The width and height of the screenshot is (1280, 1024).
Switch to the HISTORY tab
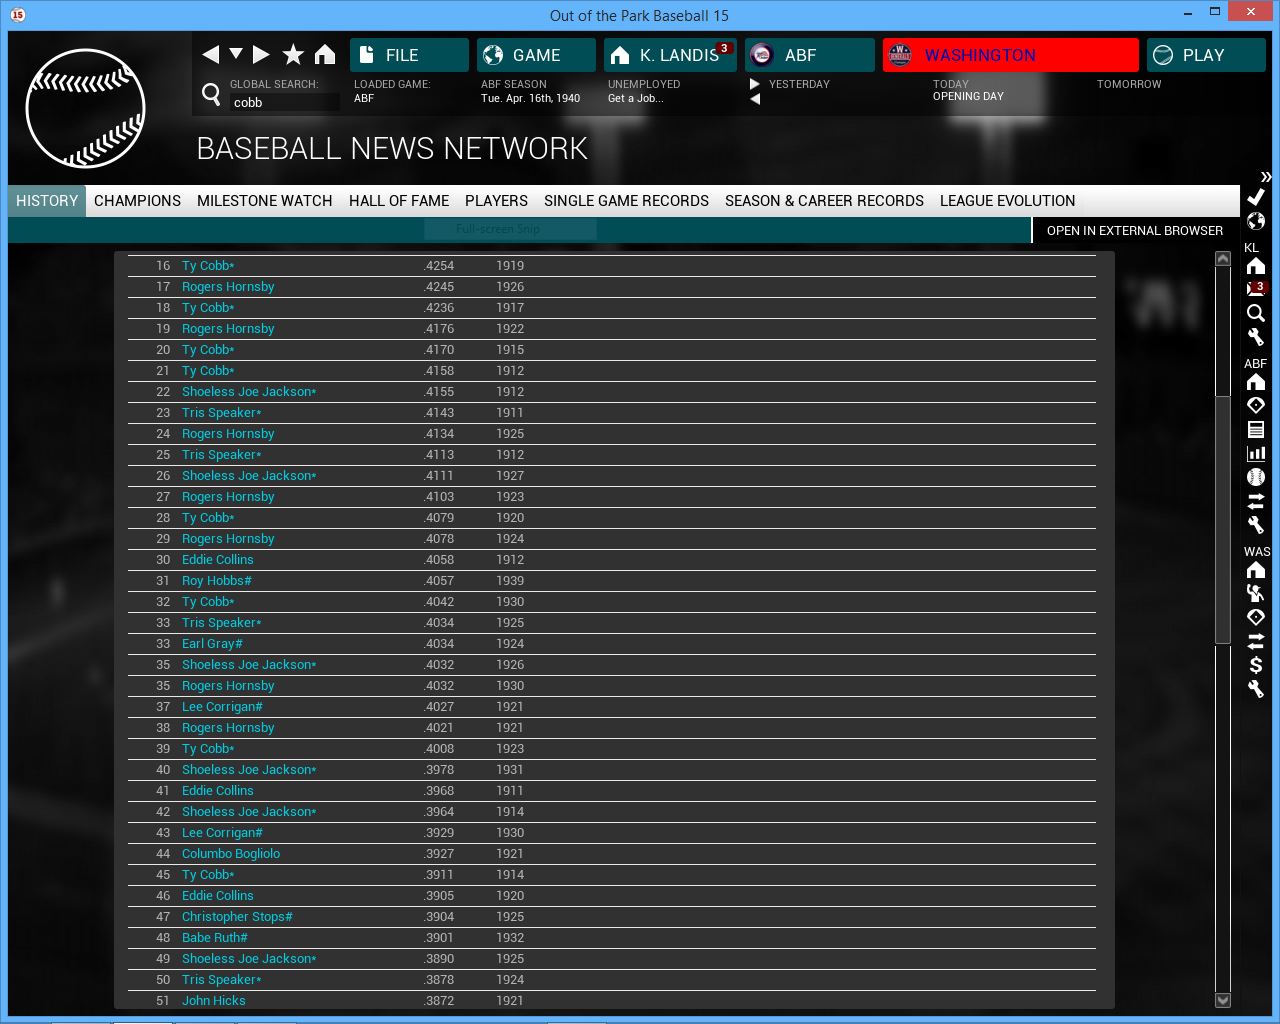(47, 200)
